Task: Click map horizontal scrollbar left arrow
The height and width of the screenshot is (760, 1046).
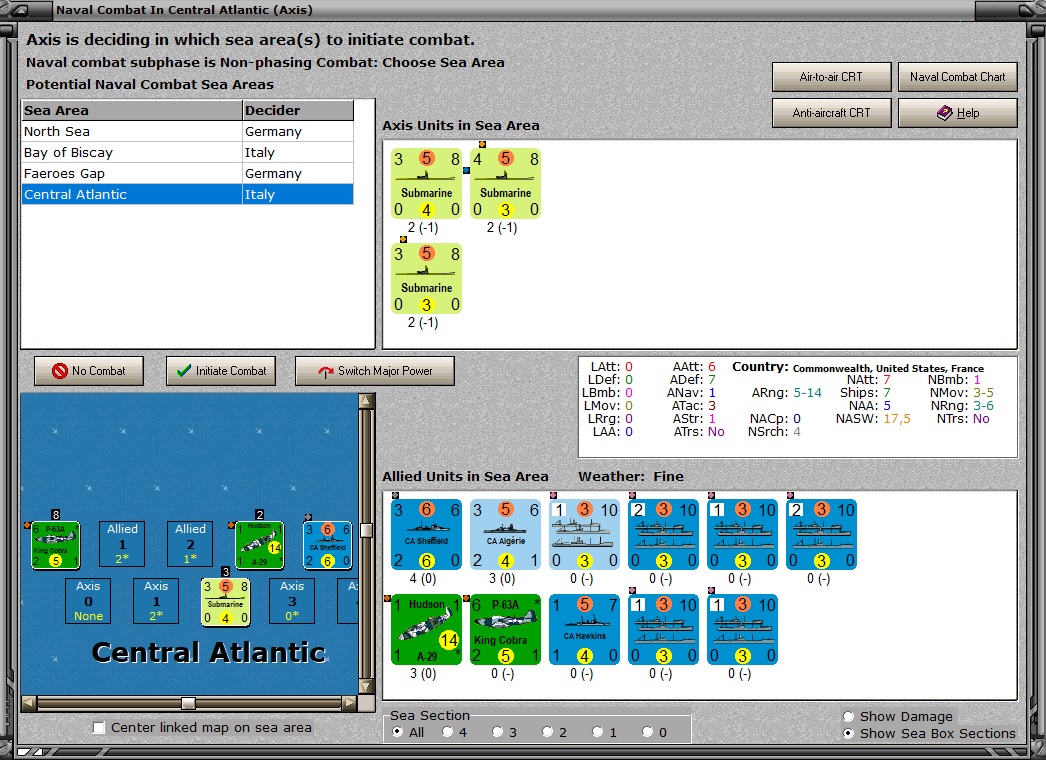Action: tap(29, 703)
